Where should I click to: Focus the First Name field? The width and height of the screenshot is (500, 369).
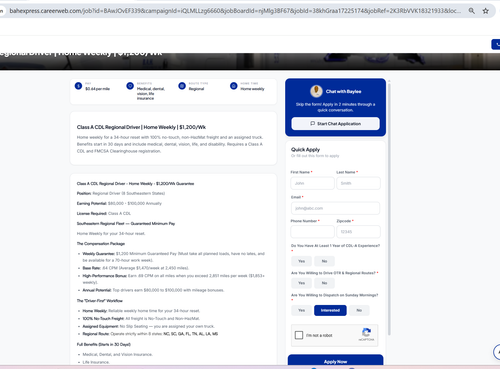[312, 183]
